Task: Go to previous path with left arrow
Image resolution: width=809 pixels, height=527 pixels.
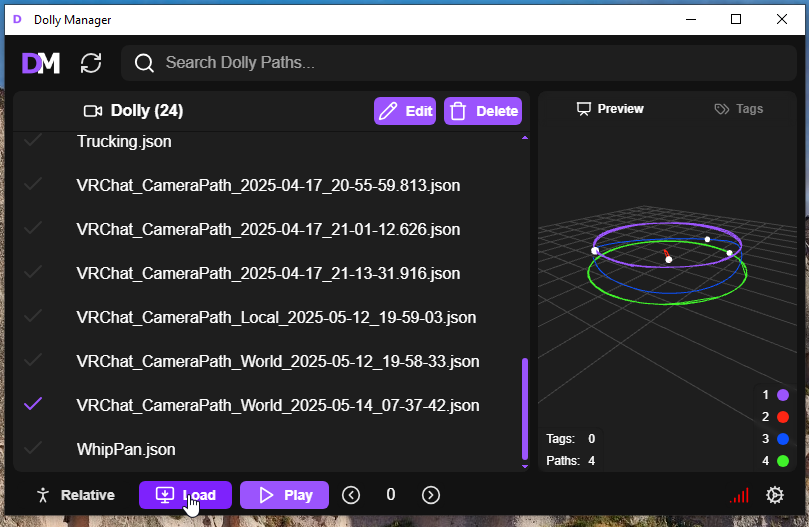Action: [351, 495]
